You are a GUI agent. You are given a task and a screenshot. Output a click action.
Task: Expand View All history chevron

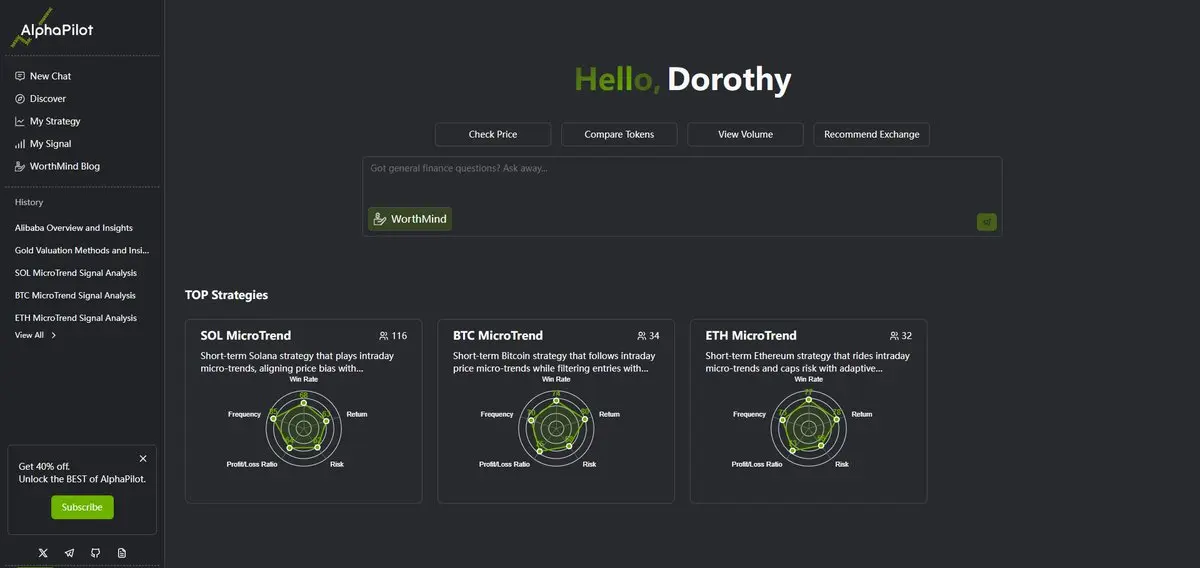point(54,336)
